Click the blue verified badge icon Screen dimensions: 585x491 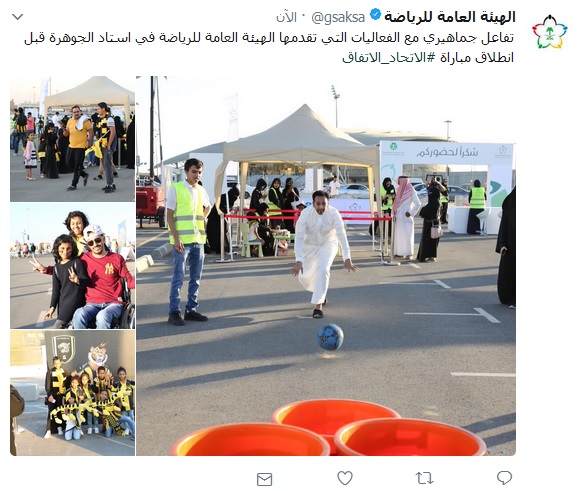pyautogui.click(x=375, y=15)
